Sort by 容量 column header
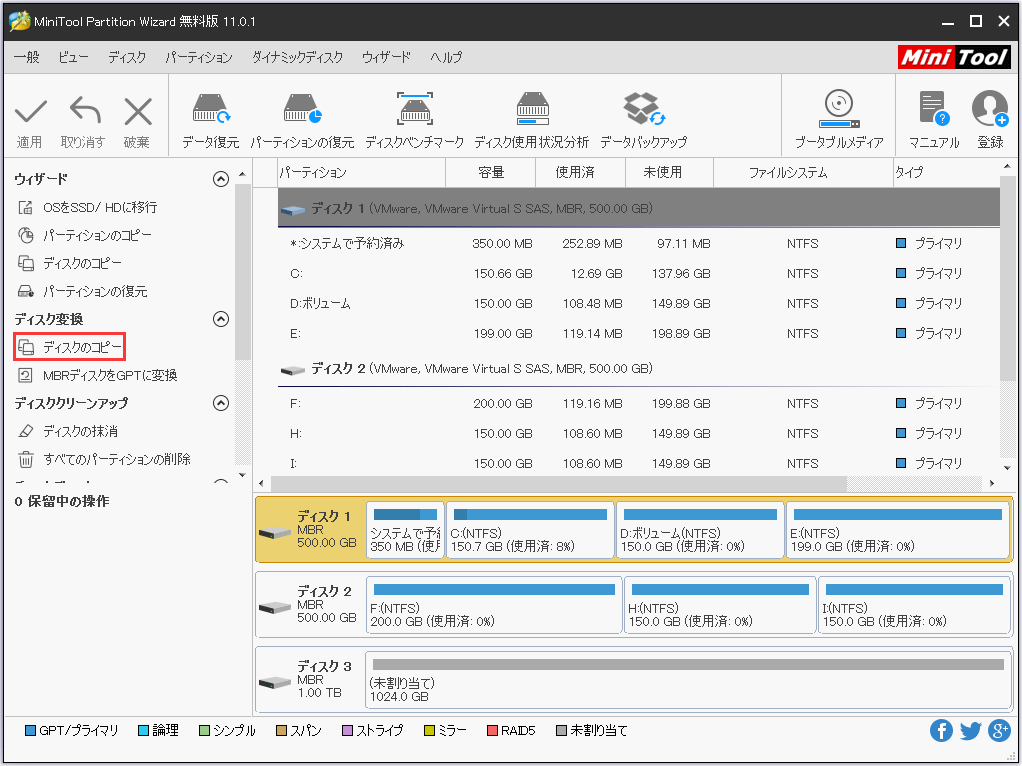Screen dimensions: 1022x766 [491, 173]
